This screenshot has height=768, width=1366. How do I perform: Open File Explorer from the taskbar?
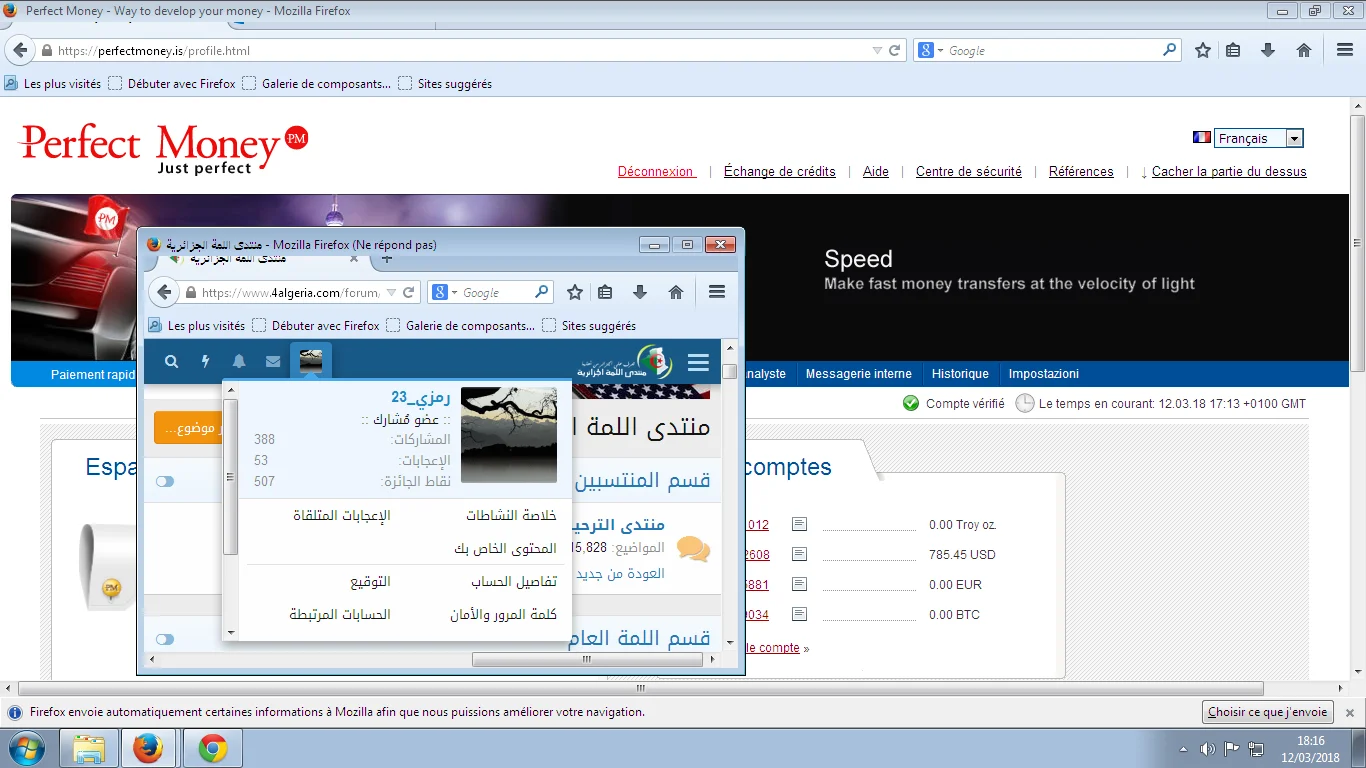click(x=89, y=748)
